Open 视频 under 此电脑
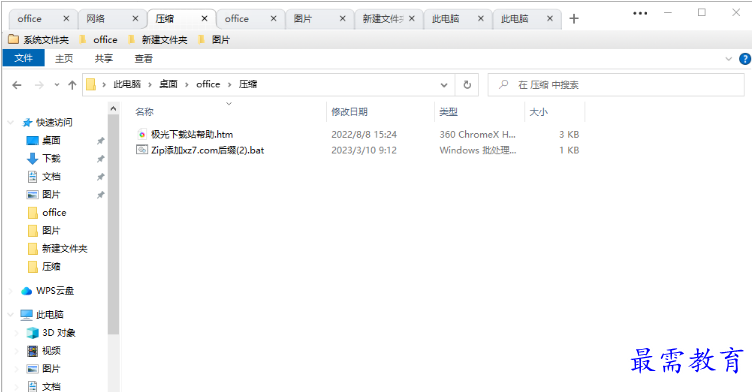752x392 pixels. click(x=51, y=351)
